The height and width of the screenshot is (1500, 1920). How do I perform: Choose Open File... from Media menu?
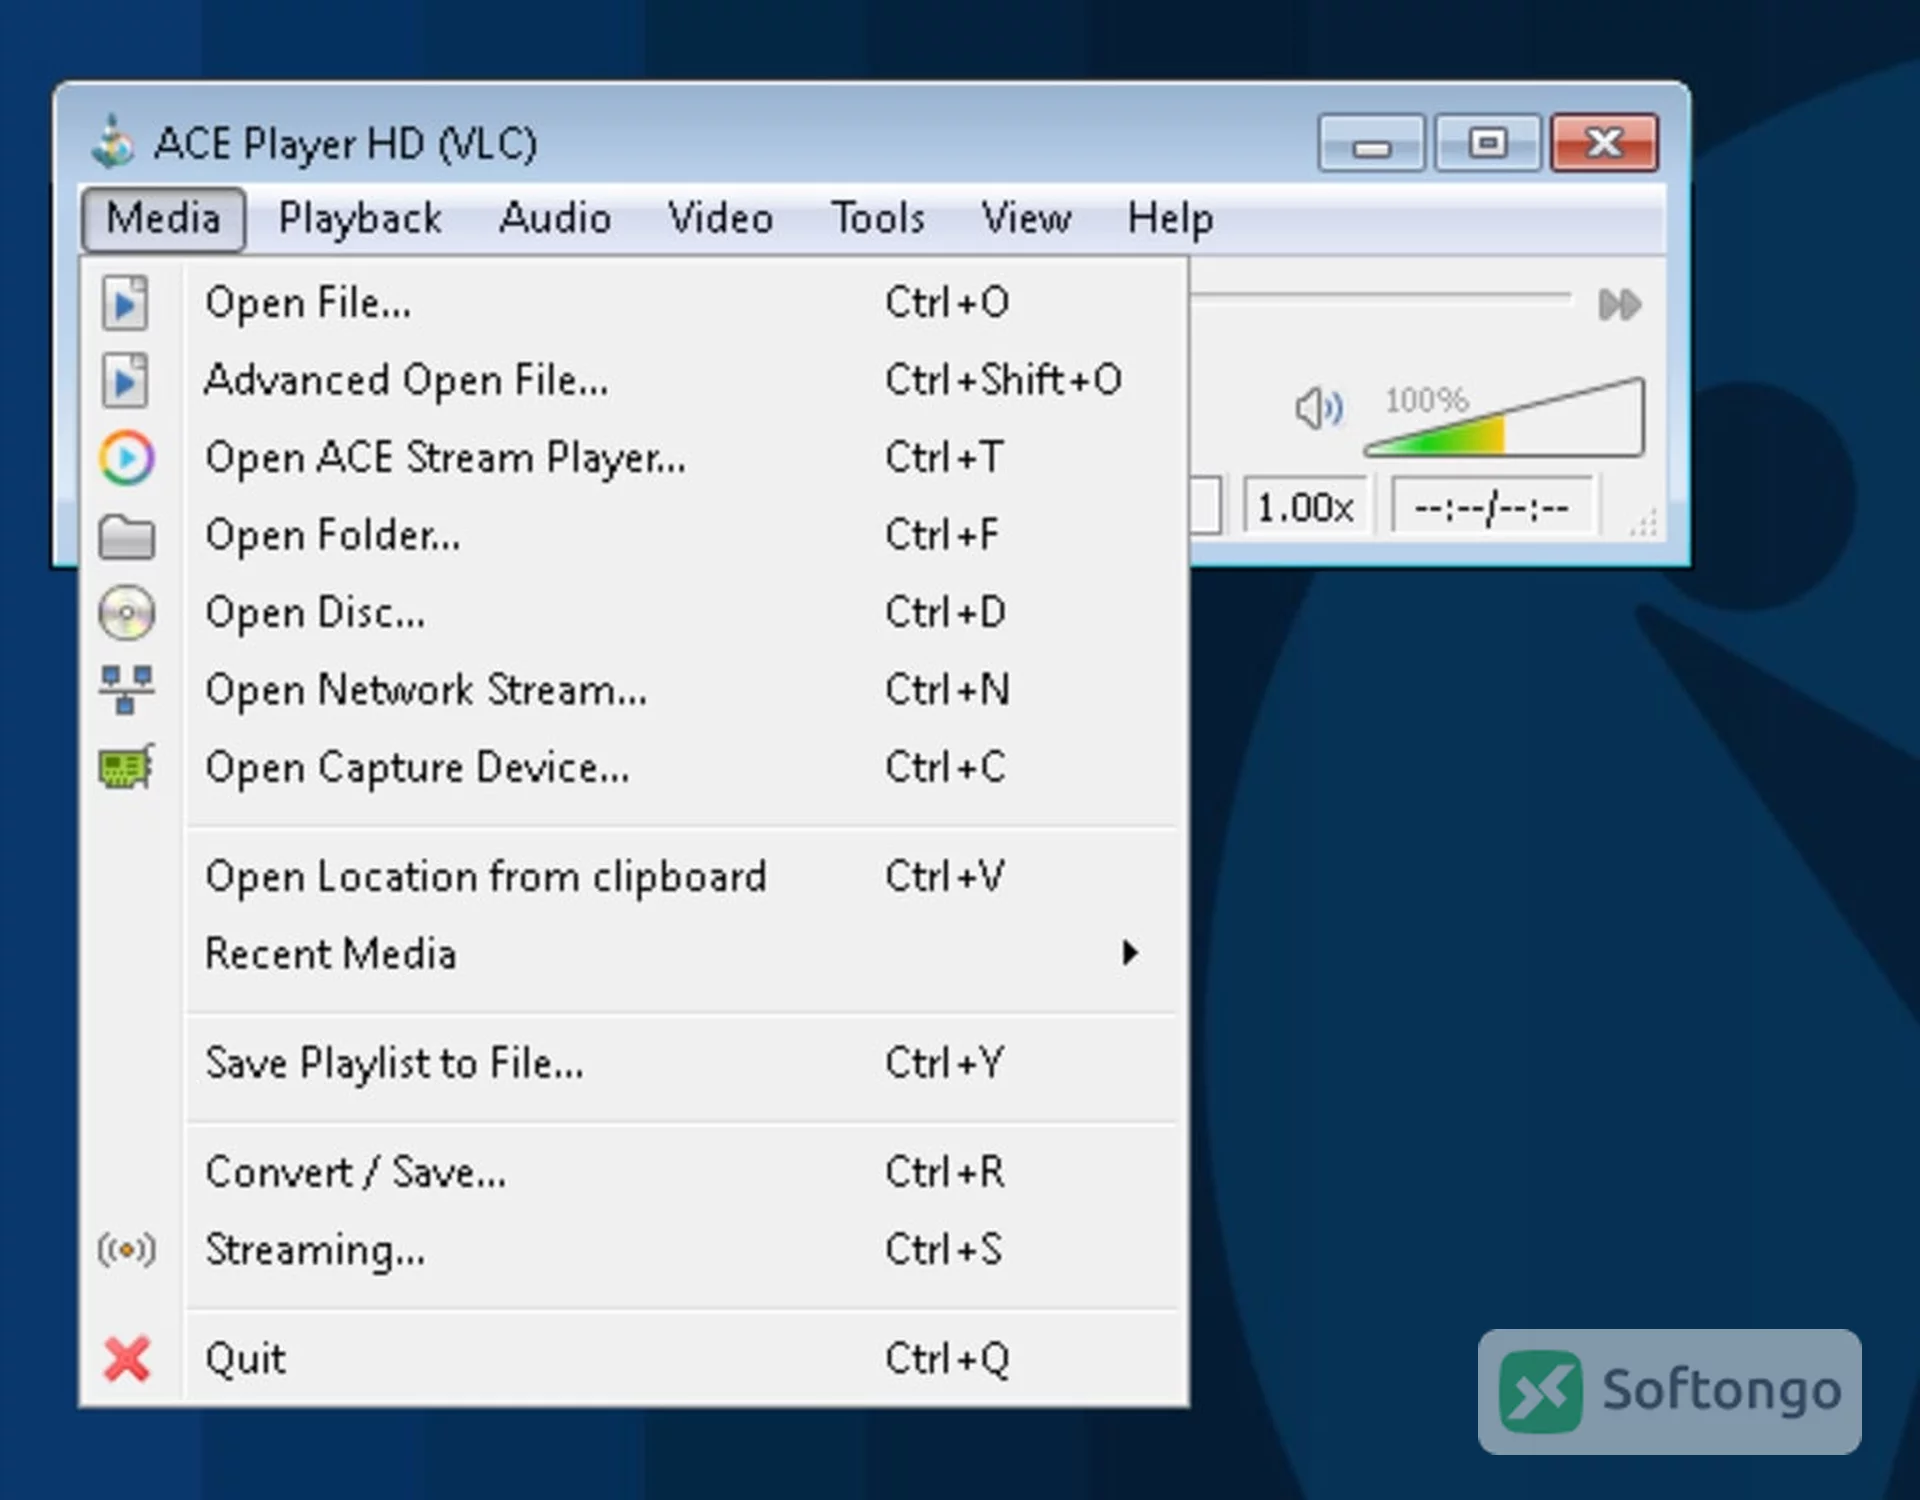coord(634,303)
